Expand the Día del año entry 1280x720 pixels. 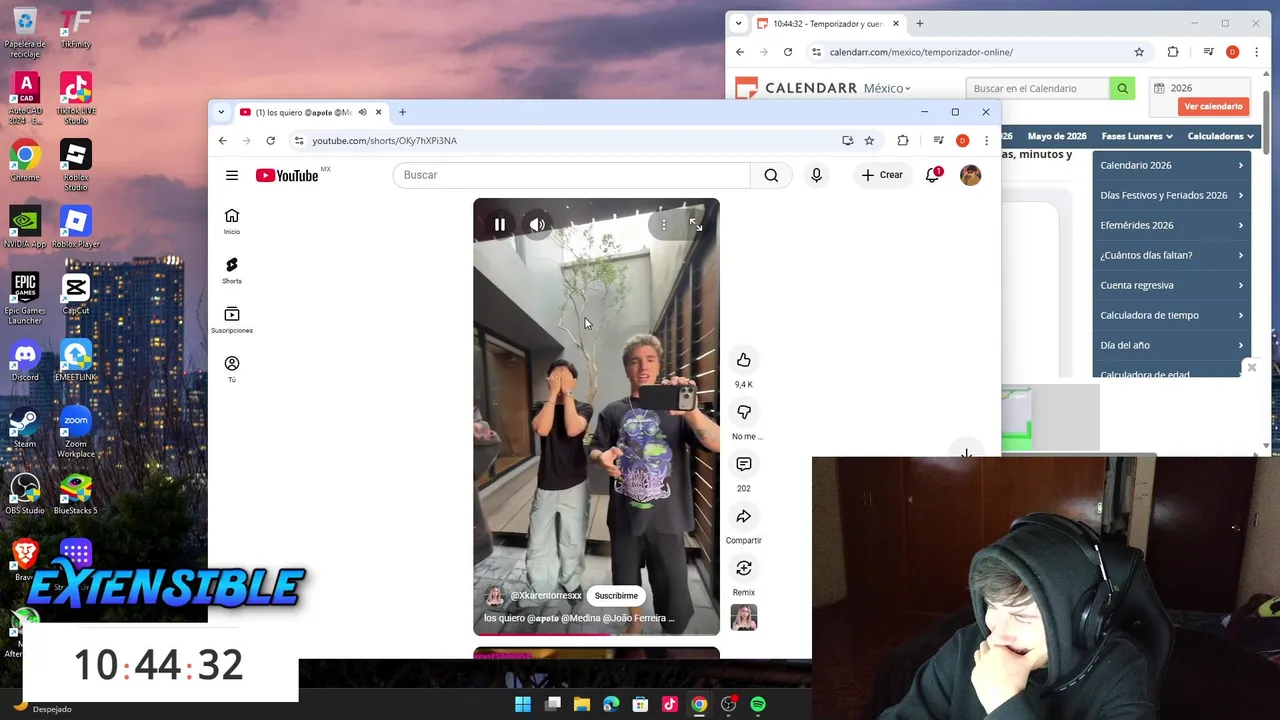(1171, 345)
